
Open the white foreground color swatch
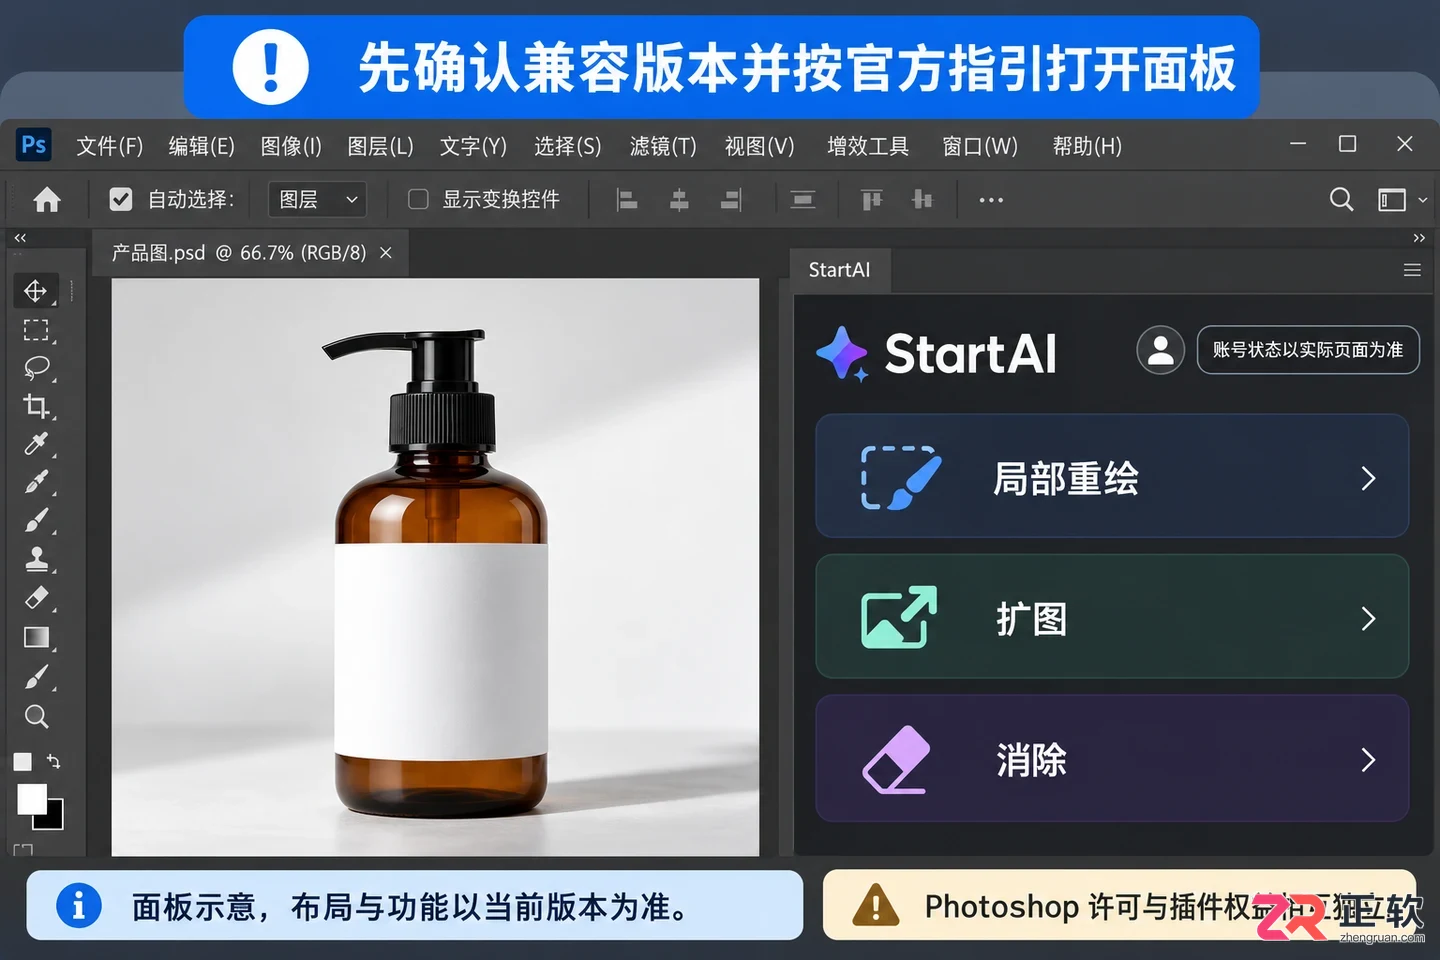click(x=31, y=798)
